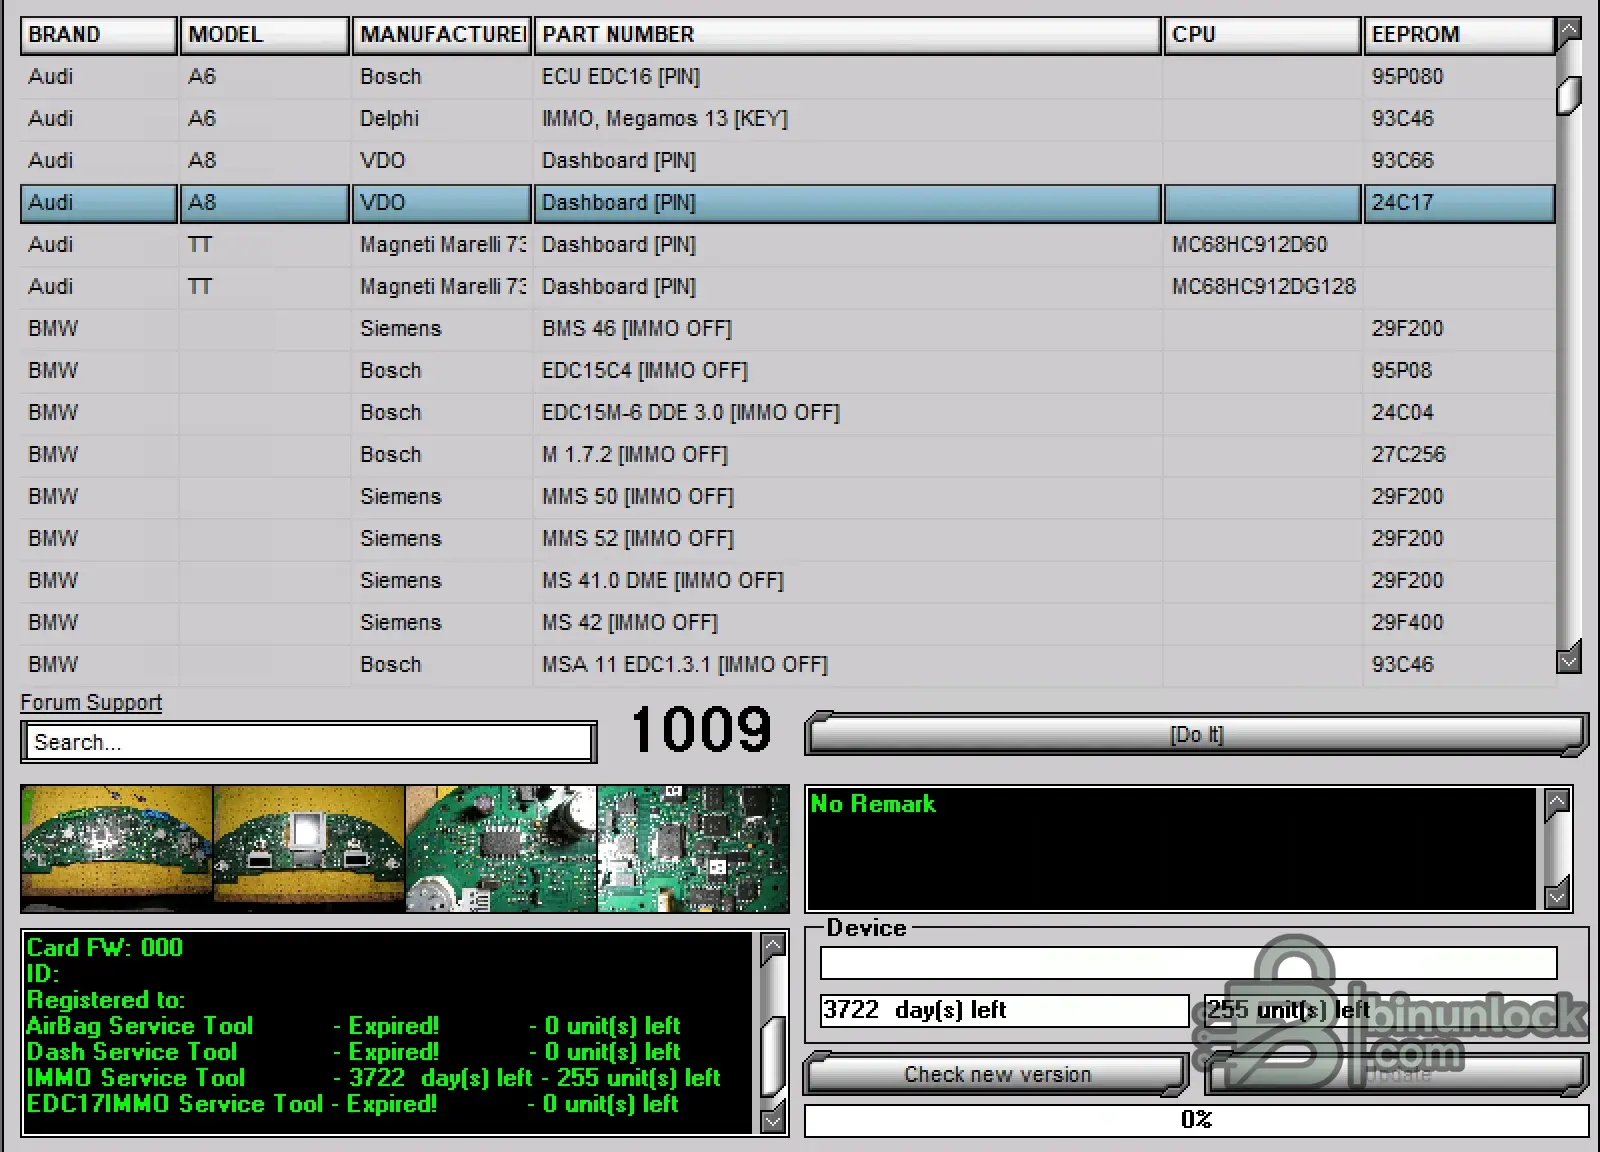Select the Audi A6 ECU EDC16 row
Image resolution: width=1600 pixels, height=1152 pixels.
coord(700,77)
